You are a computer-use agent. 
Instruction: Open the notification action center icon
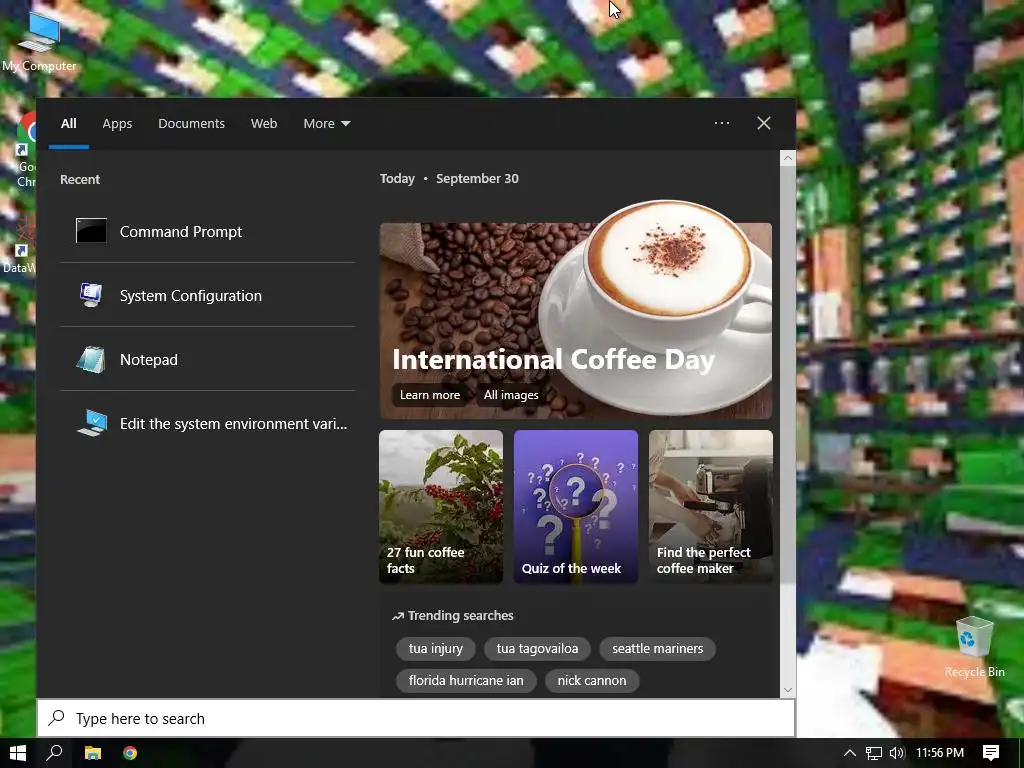point(991,753)
